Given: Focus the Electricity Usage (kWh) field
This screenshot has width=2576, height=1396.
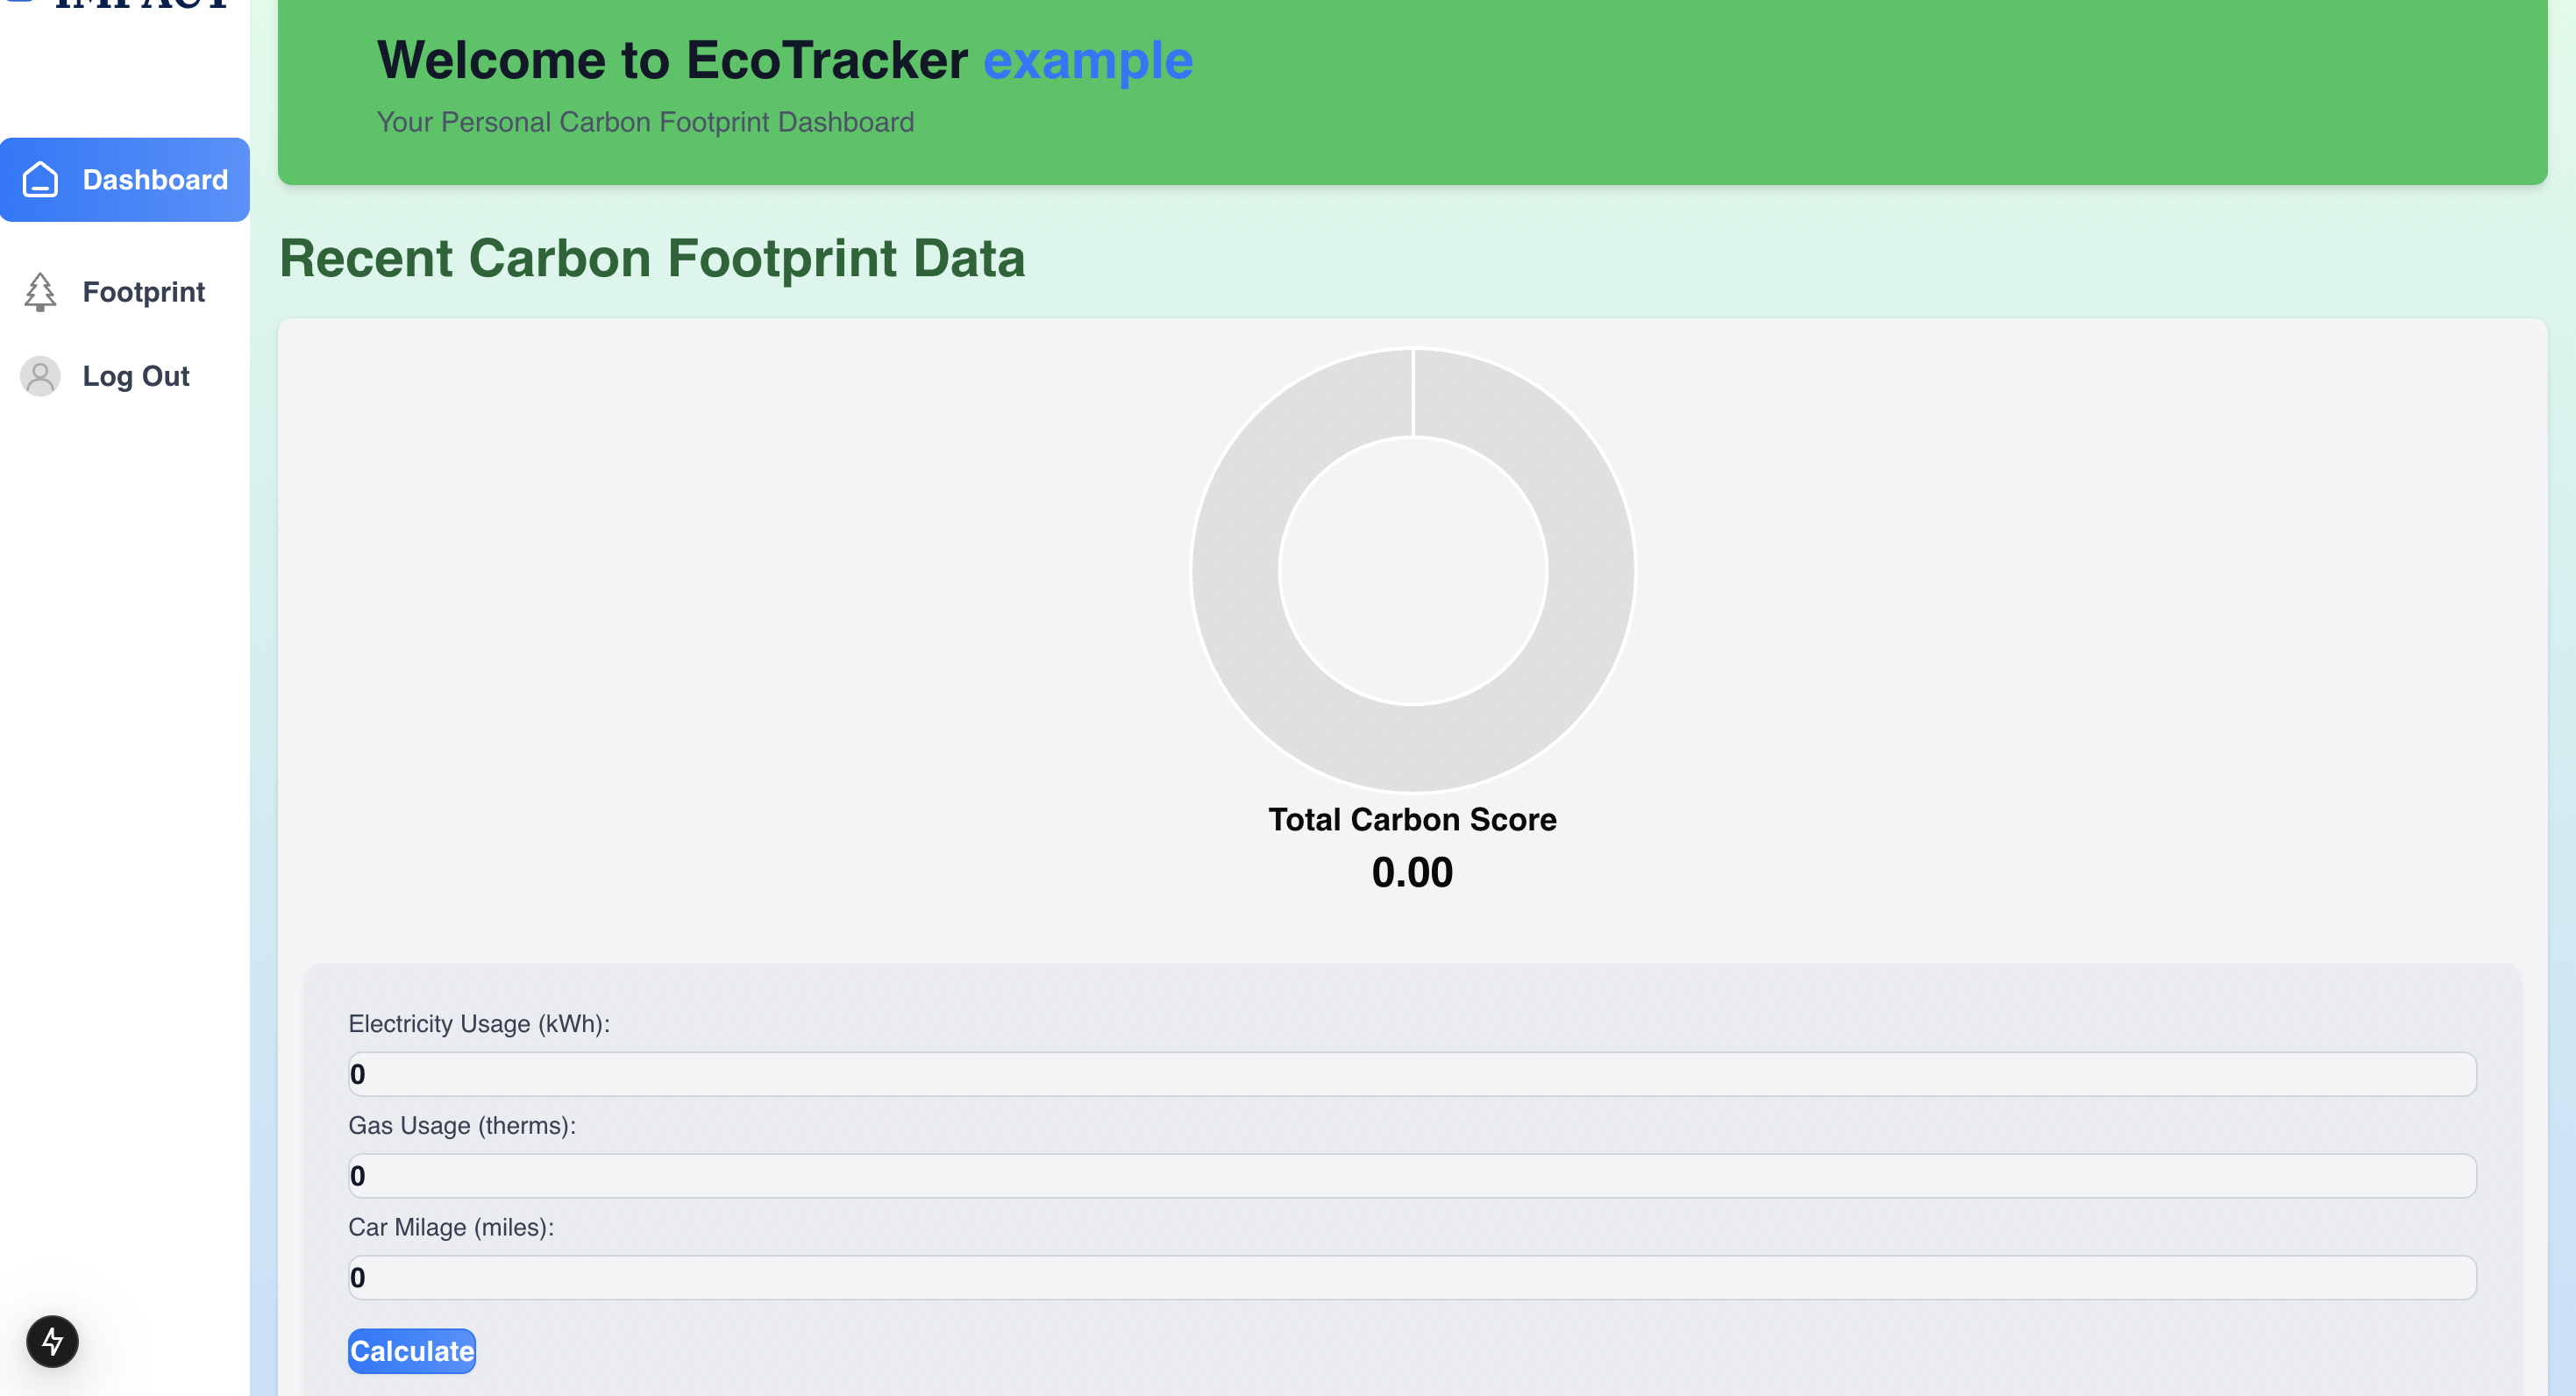Looking at the screenshot, I should point(1412,1074).
